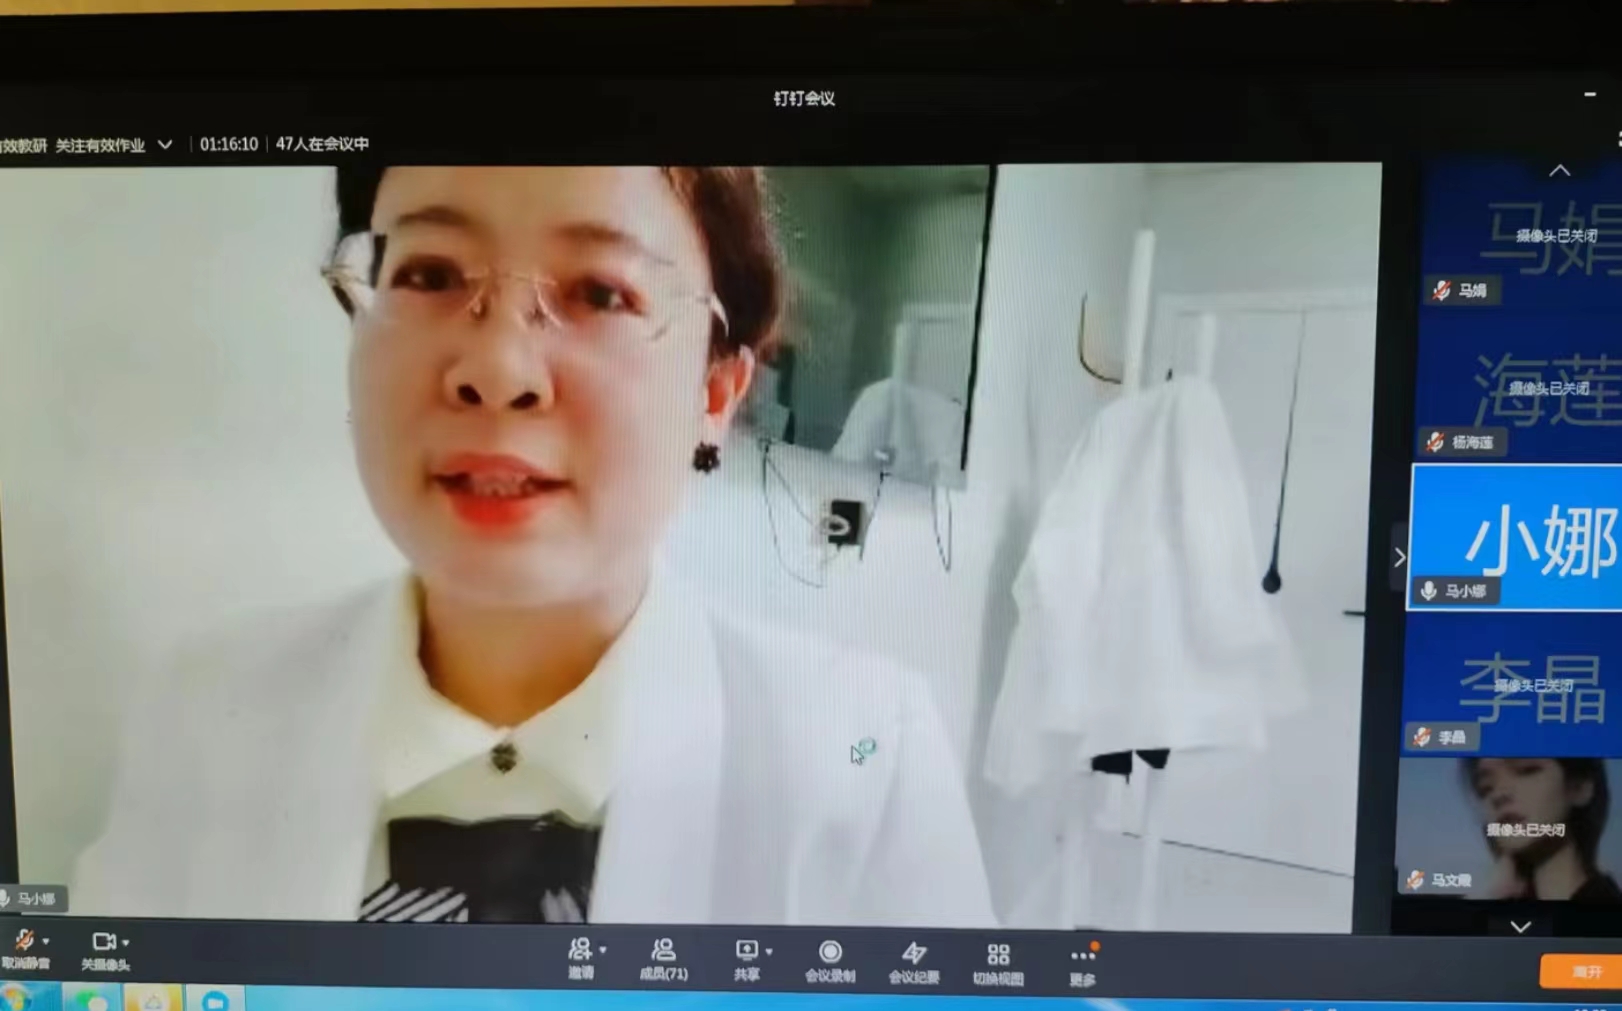Viewport: 1622px width, 1011px height.
Task: Select 杨海莲 participant tile
Action: pyautogui.click(x=1520, y=387)
